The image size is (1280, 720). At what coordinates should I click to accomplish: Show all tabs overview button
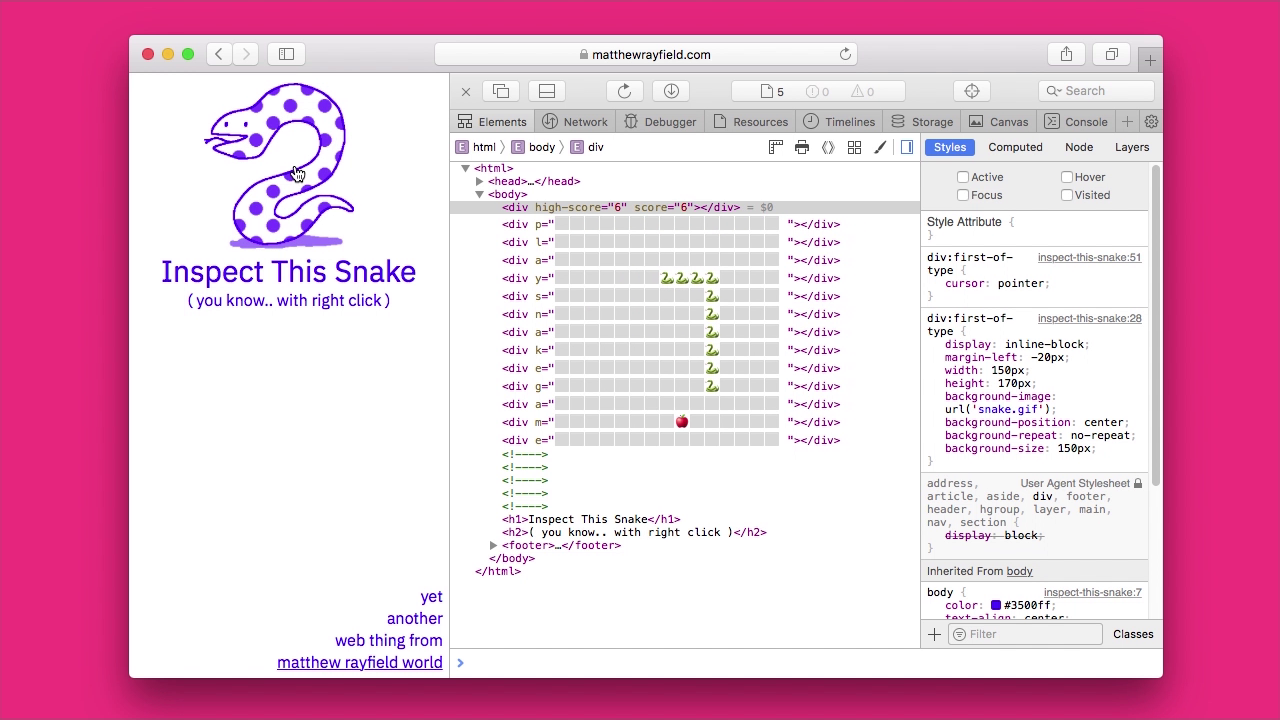click(x=1111, y=54)
